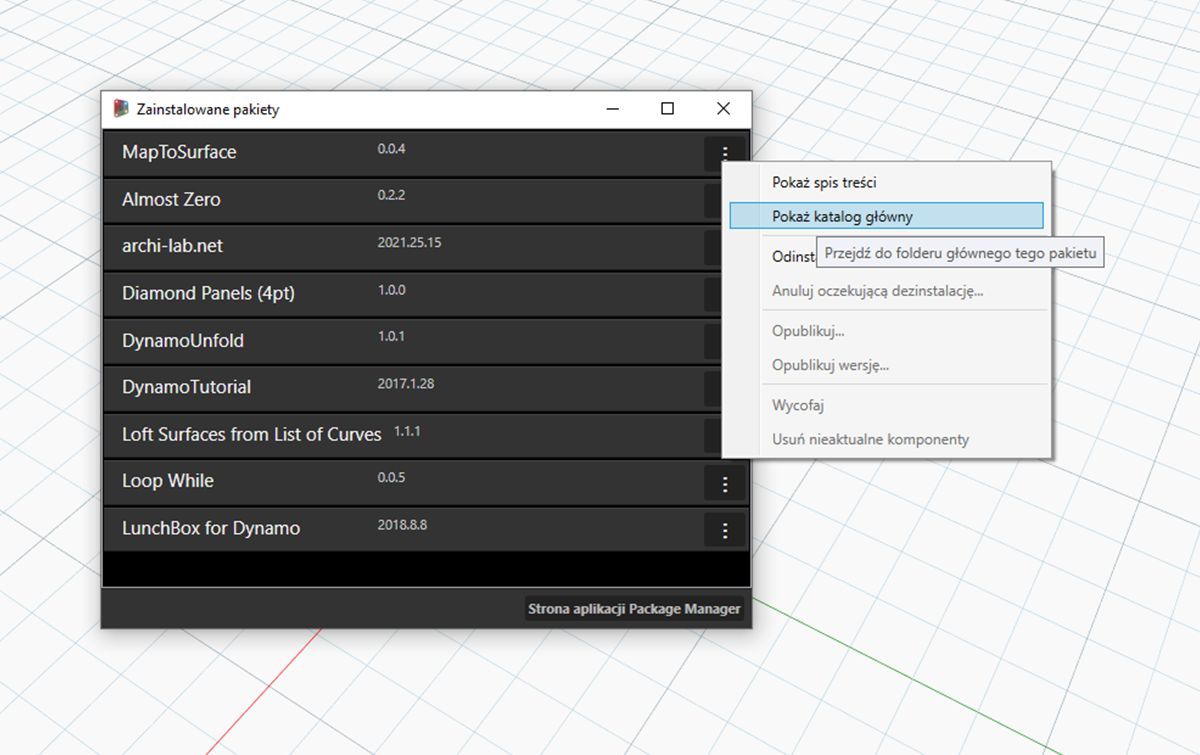Choose 'Pokaż spis treści' from the context menu
Image resolution: width=1200 pixels, height=755 pixels.
tap(886, 183)
